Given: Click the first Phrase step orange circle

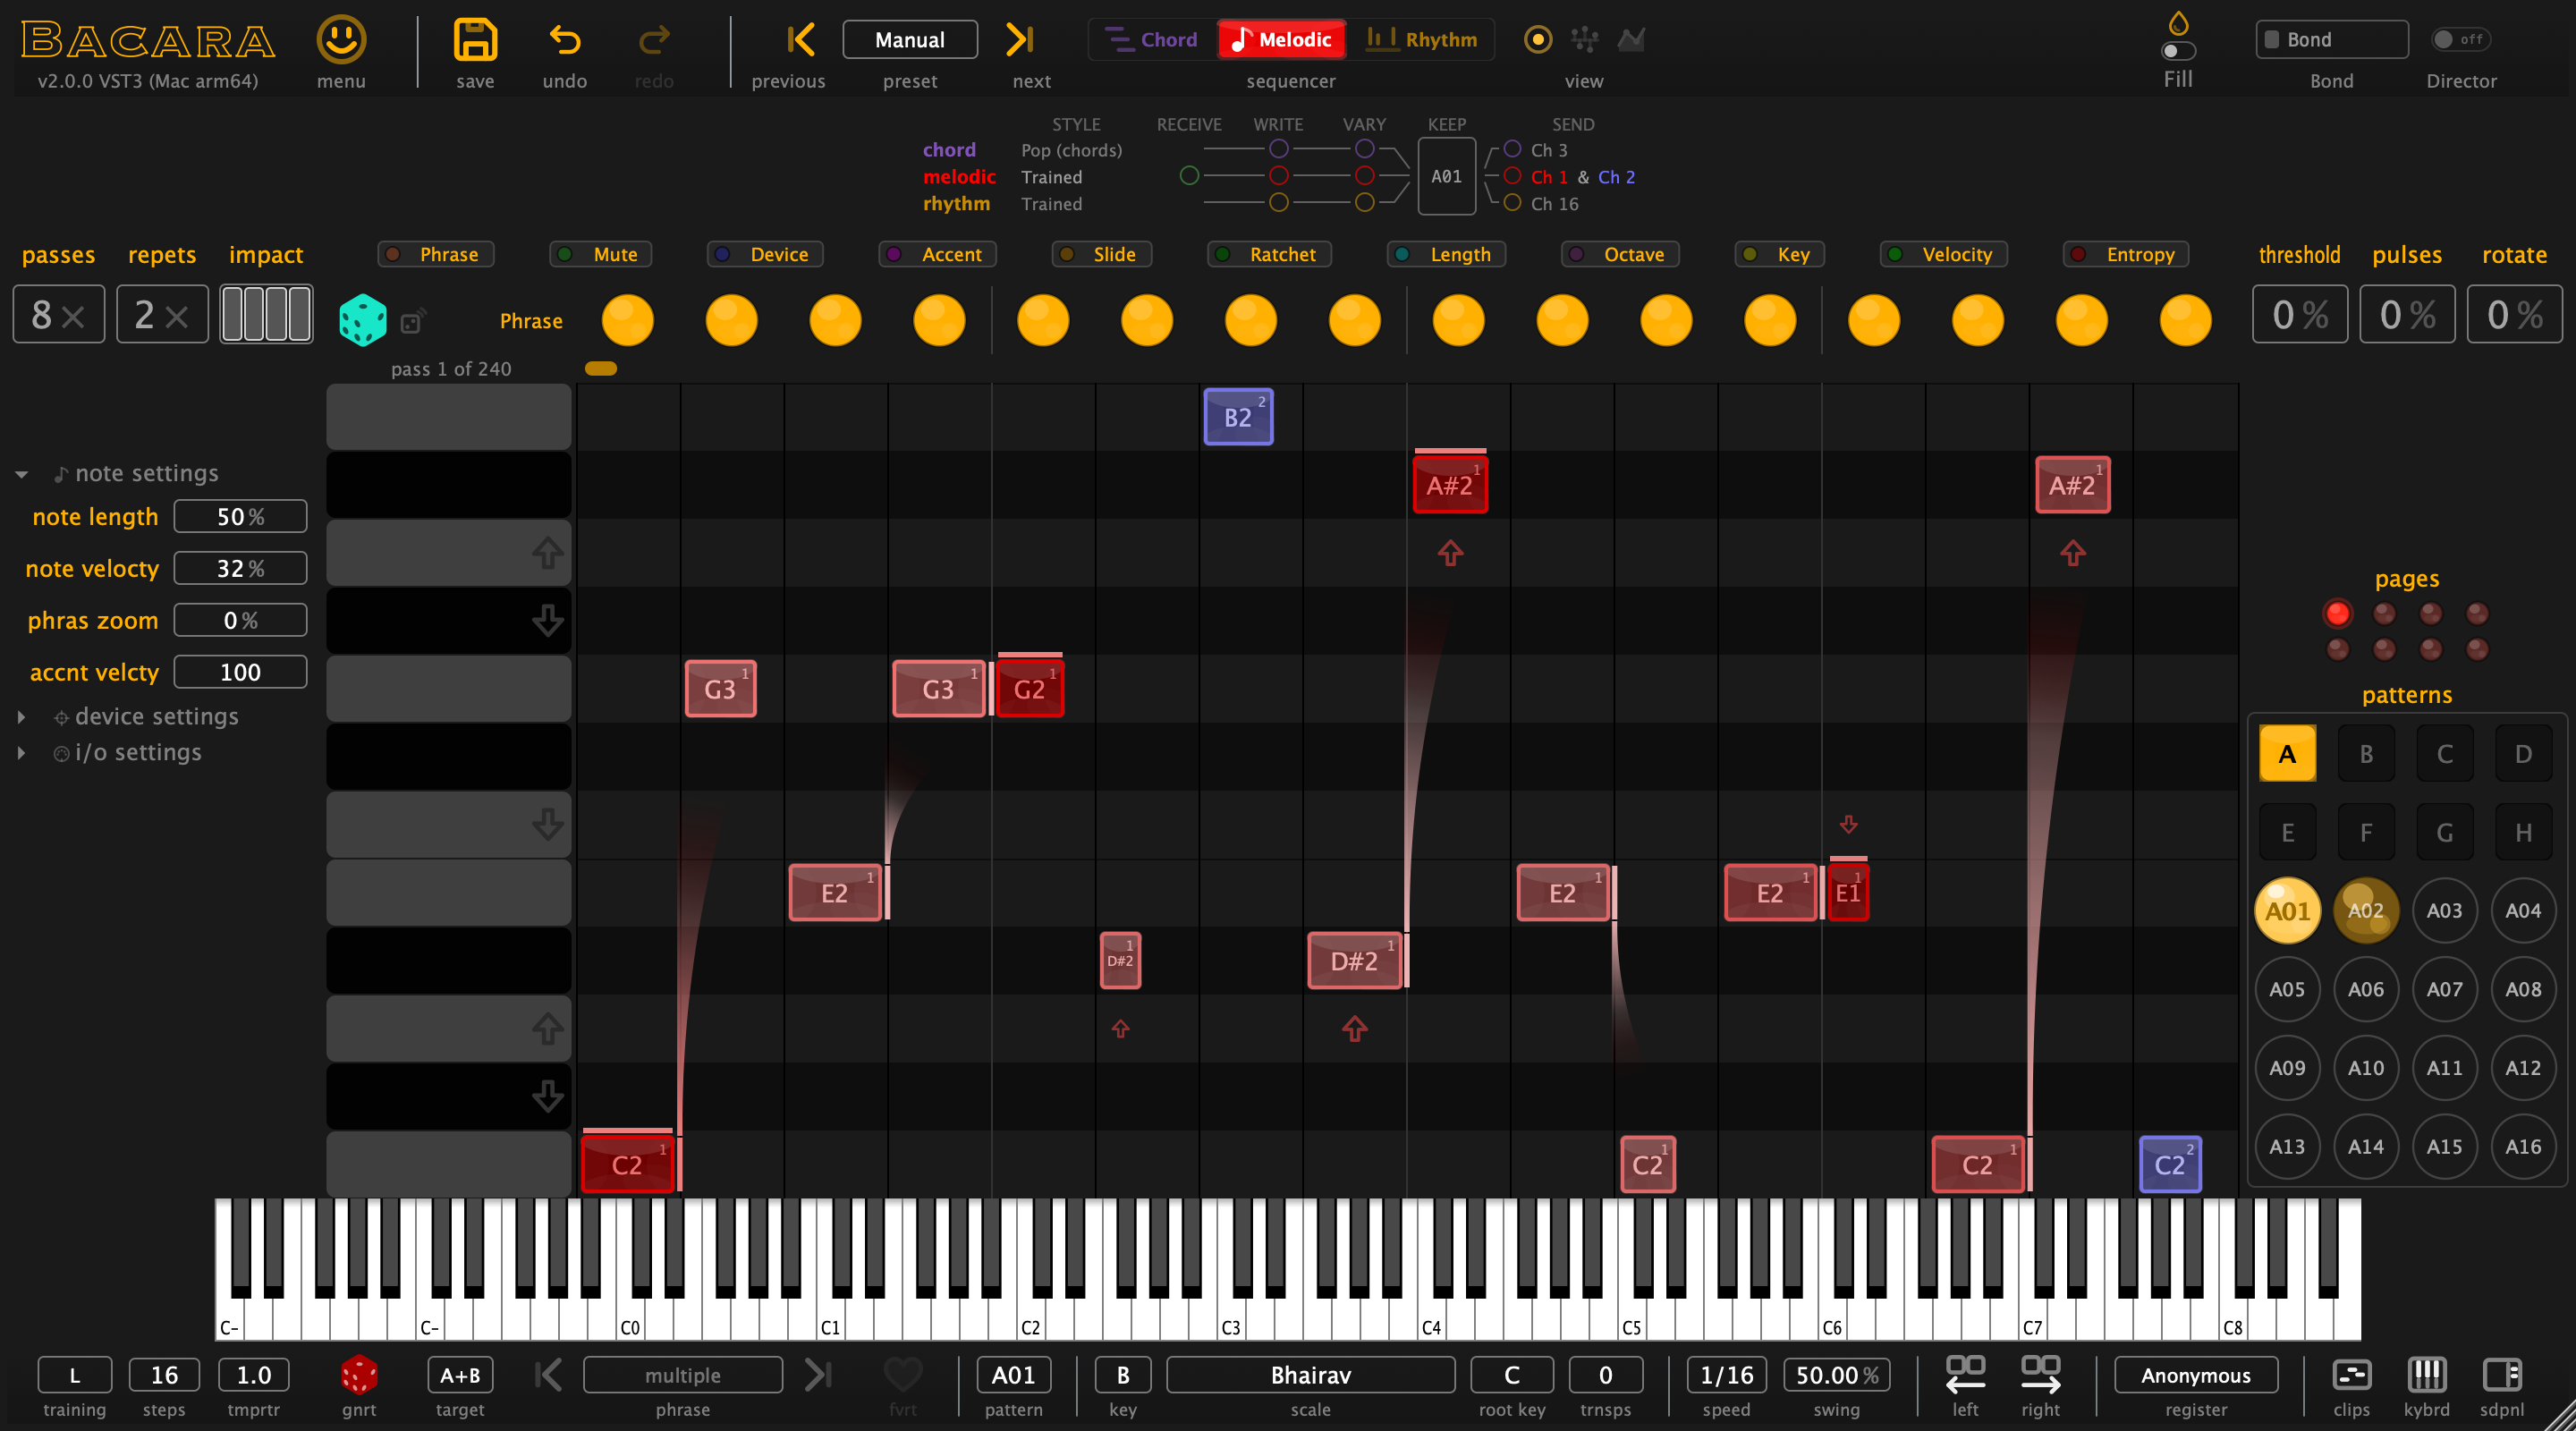Looking at the screenshot, I should (627, 320).
